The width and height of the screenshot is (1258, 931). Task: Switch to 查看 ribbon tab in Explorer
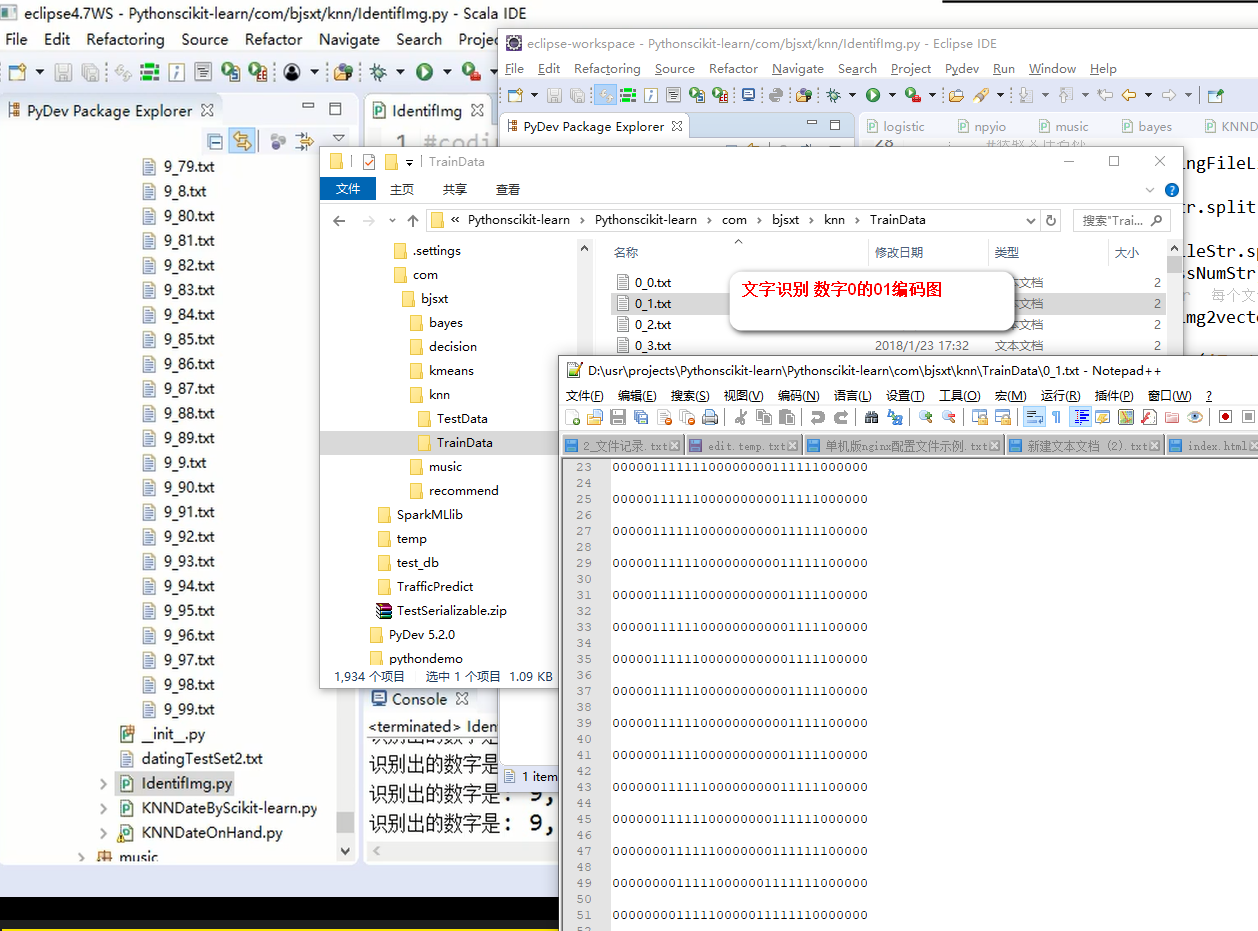(x=508, y=189)
